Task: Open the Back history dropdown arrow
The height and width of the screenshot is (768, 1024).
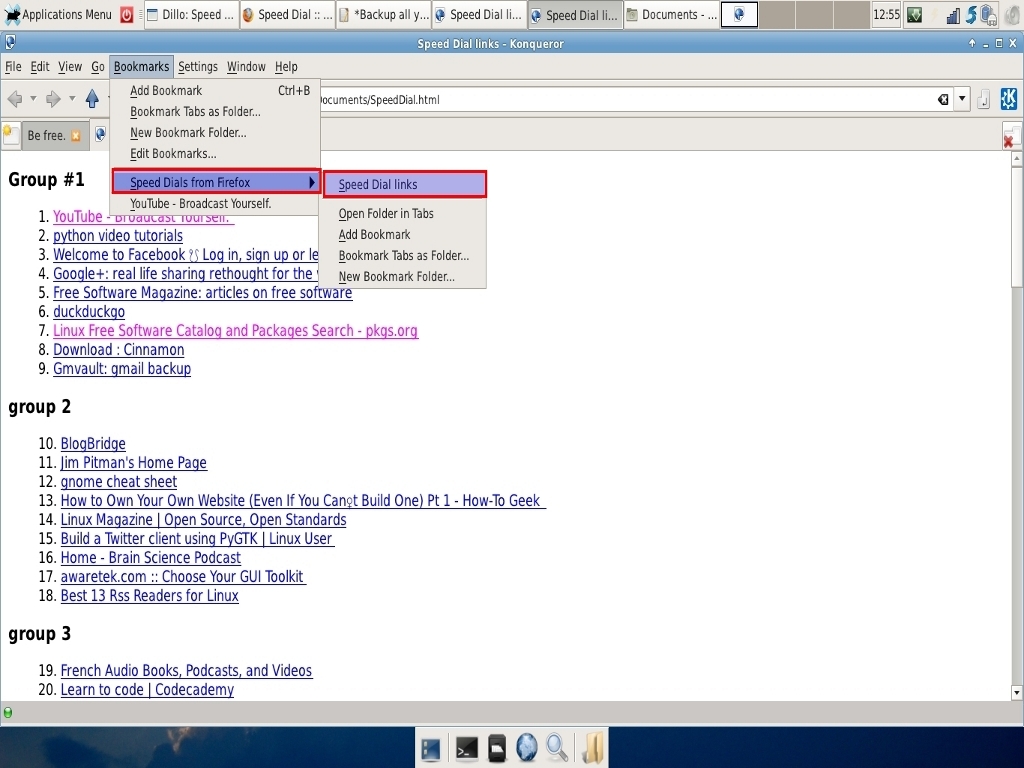Action: tap(33, 99)
